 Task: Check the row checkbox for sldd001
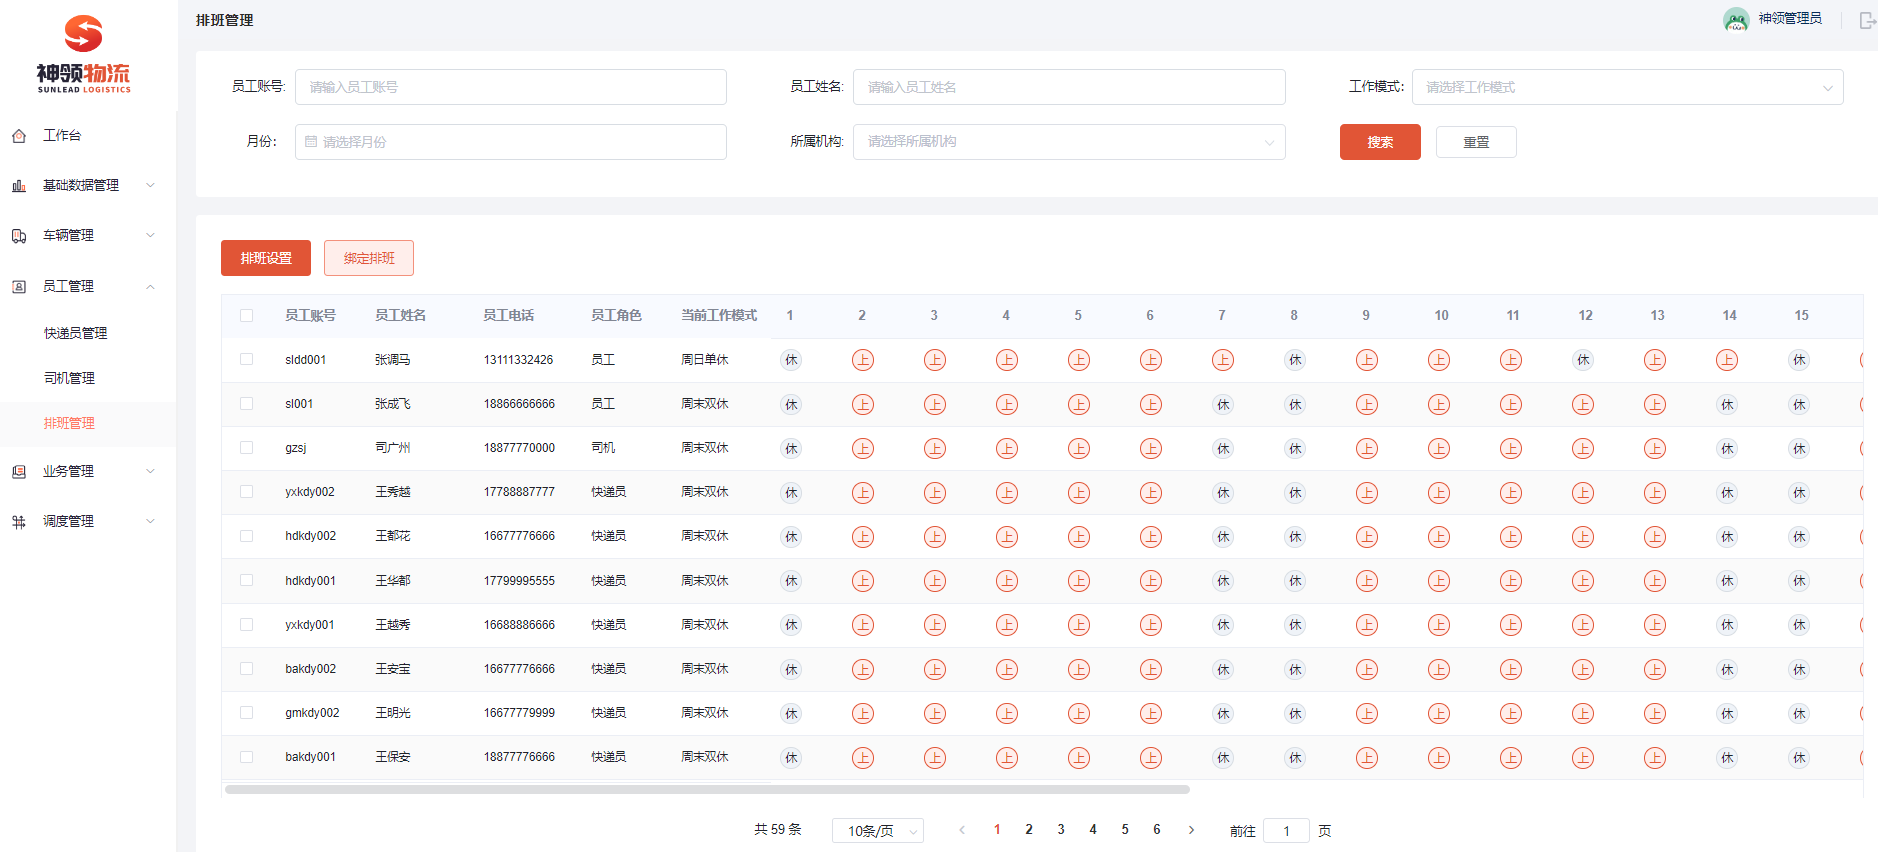click(x=247, y=360)
